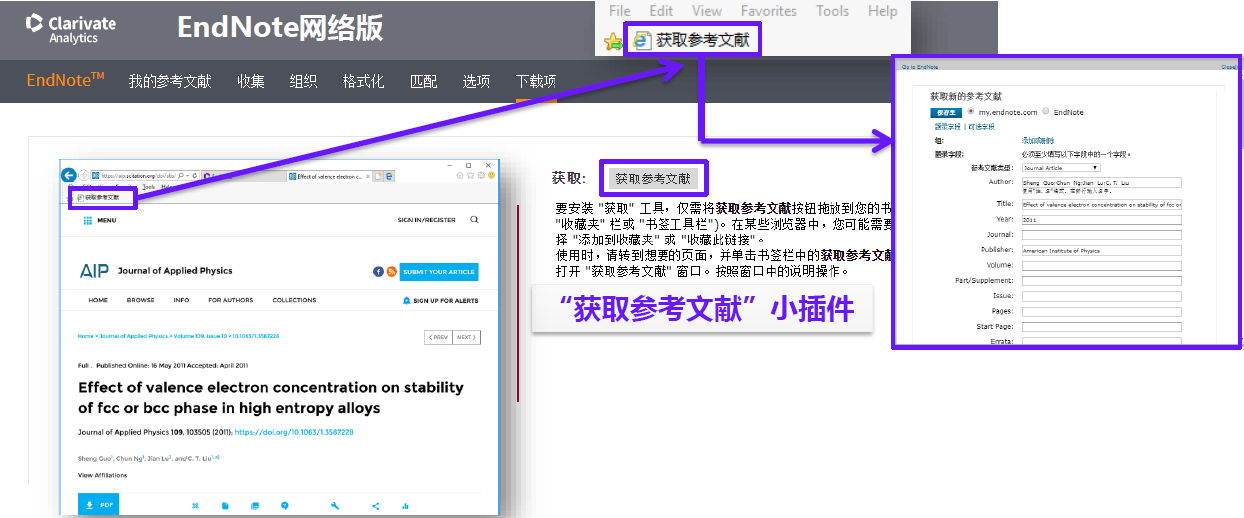Click the Author field in capture form

click(1102, 183)
